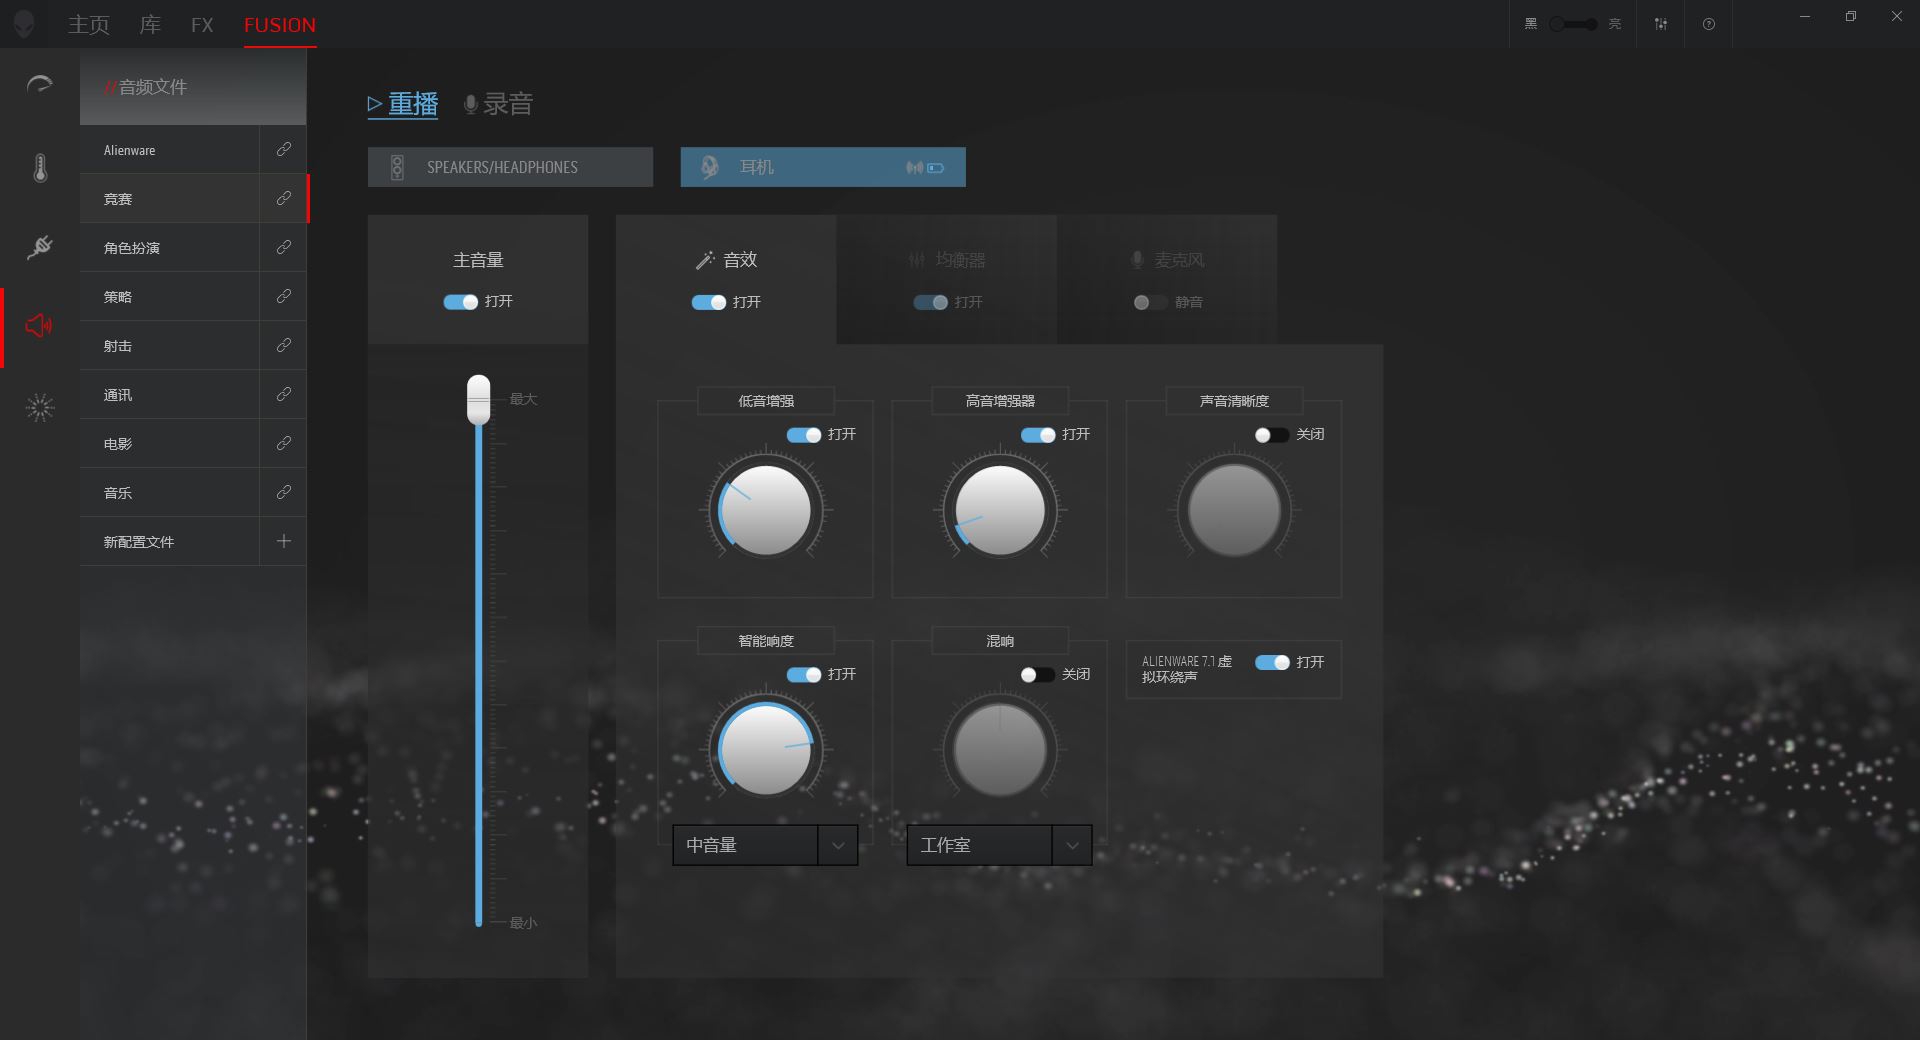Image resolution: width=1920 pixels, height=1040 pixels.
Task: Open the help question mark icon
Action: 1708,24
